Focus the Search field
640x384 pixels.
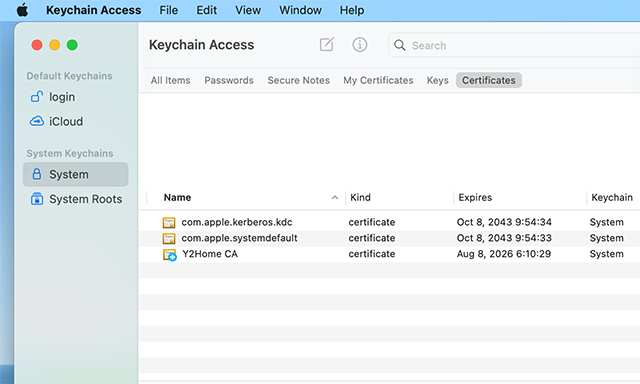pos(514,45)
